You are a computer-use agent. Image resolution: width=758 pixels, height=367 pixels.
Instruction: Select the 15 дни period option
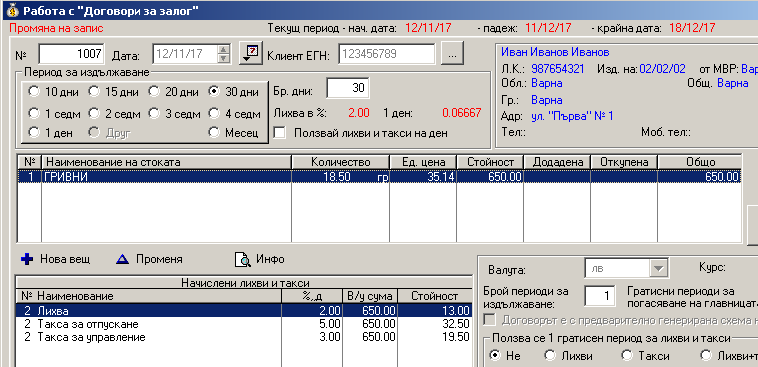pos(95,91)
